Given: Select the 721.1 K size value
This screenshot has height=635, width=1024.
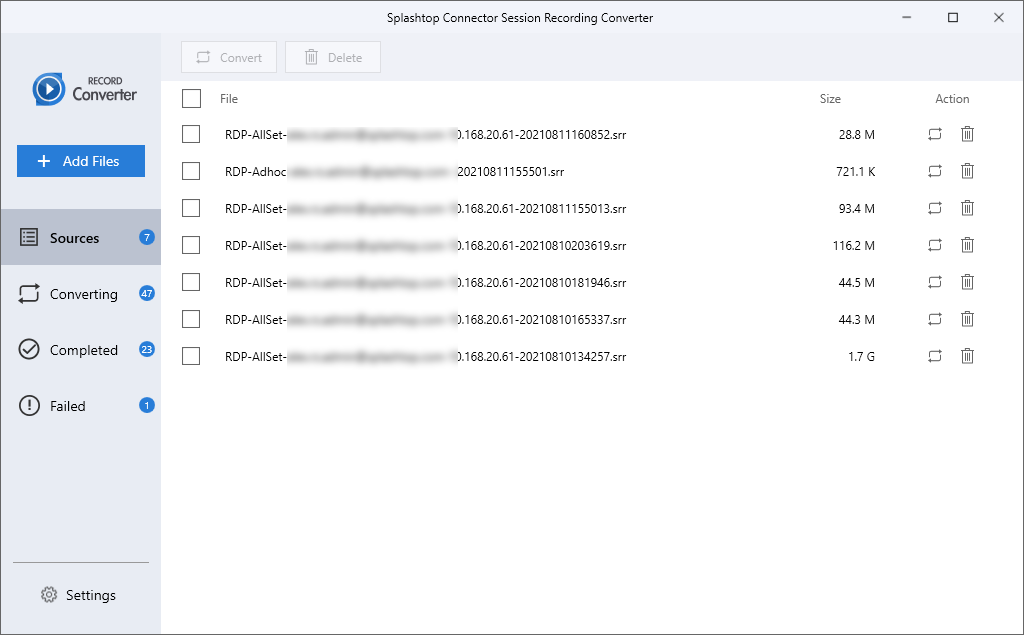Looking at the screenshot, I should (x=856, y=171).
